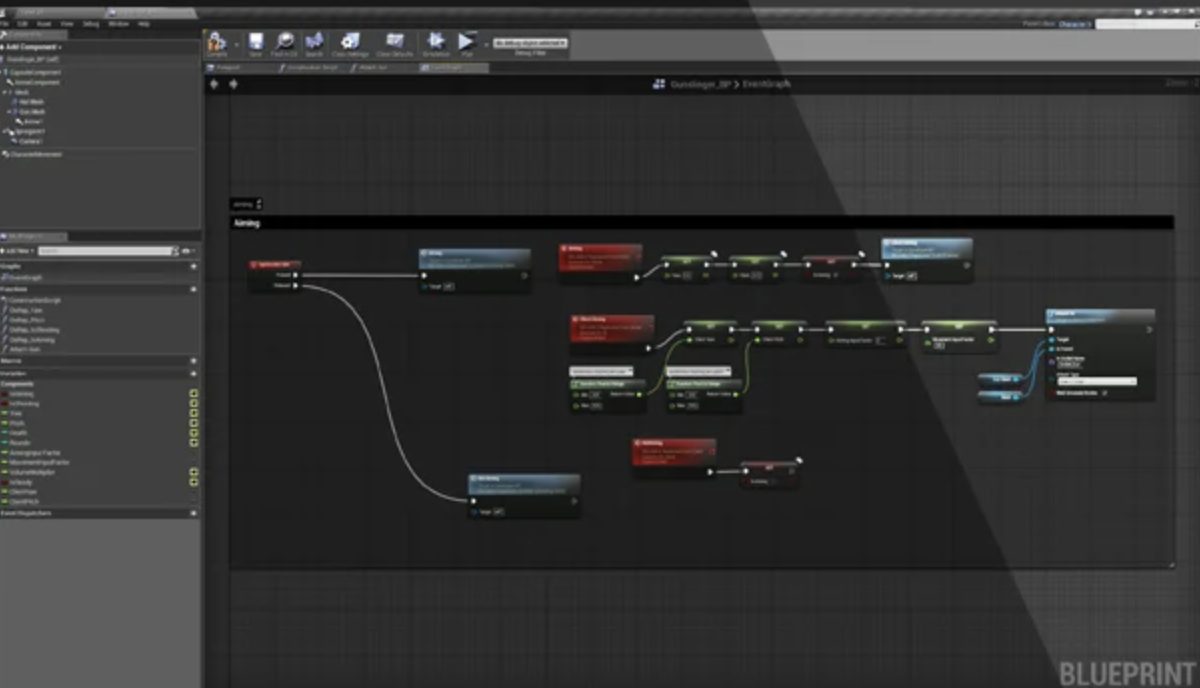
Task: Click the graph back navigation arrow
Action: click(214, 84)
